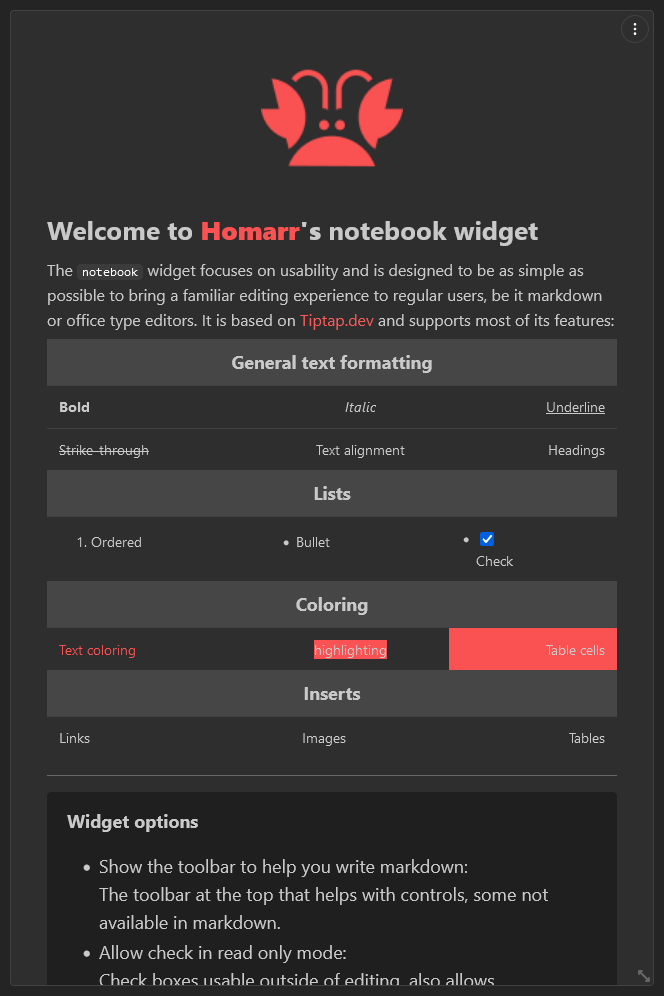Click the inline 'notebook' code tag
Viewport: 664px width, 996px height.
coord(110,272)
